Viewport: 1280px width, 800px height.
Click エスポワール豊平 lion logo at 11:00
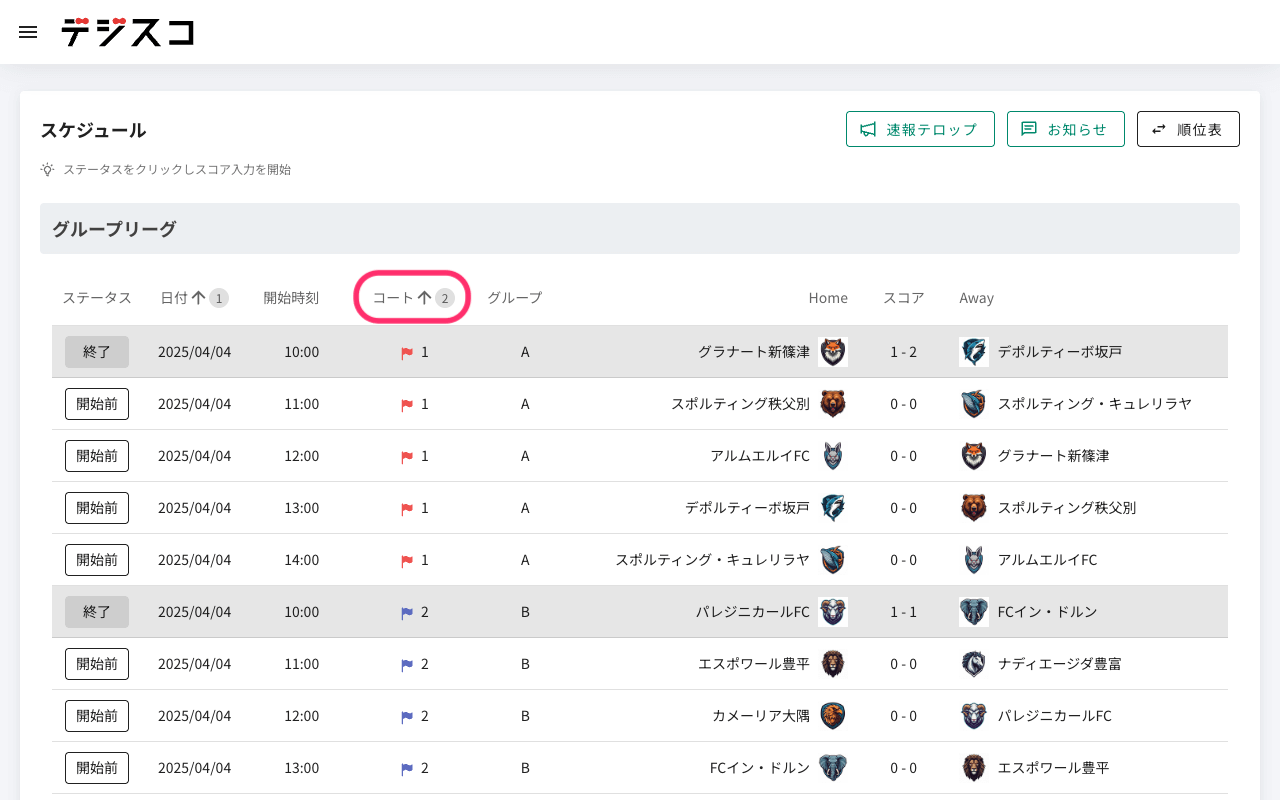click(x=832, y=664)
